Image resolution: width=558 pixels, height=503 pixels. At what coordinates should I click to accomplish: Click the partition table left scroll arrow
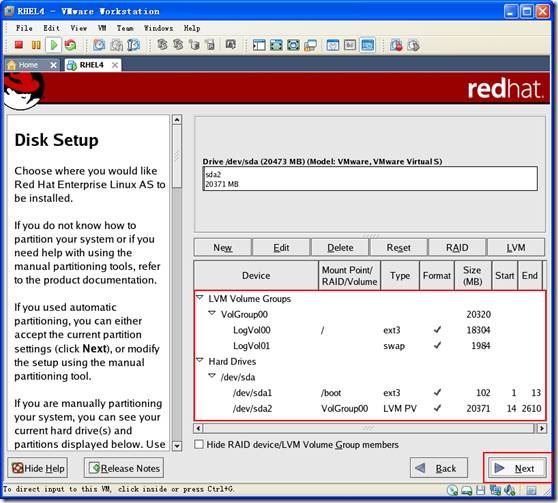(198, 428)
